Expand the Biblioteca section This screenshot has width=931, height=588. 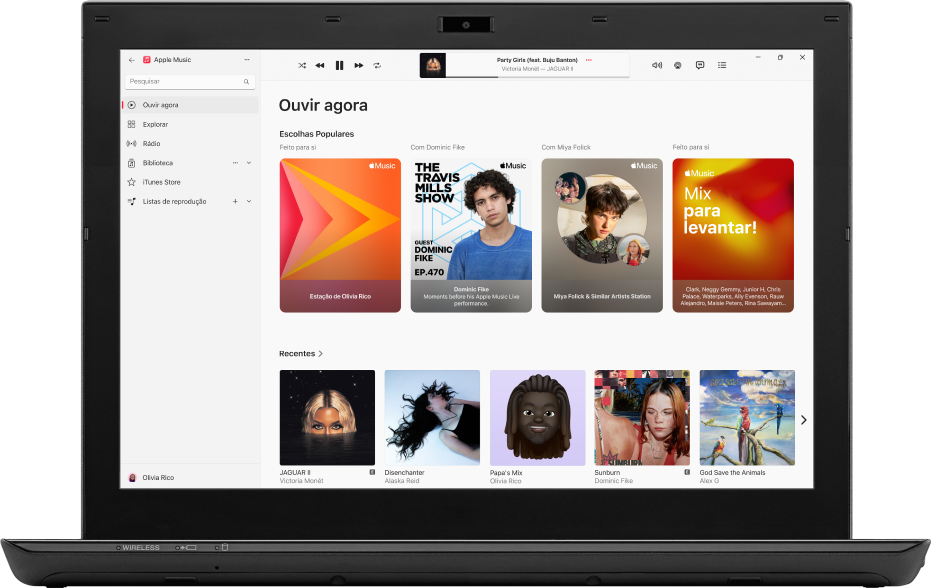point(249,163)
